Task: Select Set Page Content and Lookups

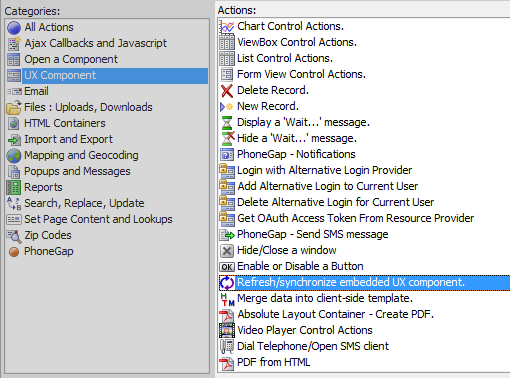Action: point(98,219)
